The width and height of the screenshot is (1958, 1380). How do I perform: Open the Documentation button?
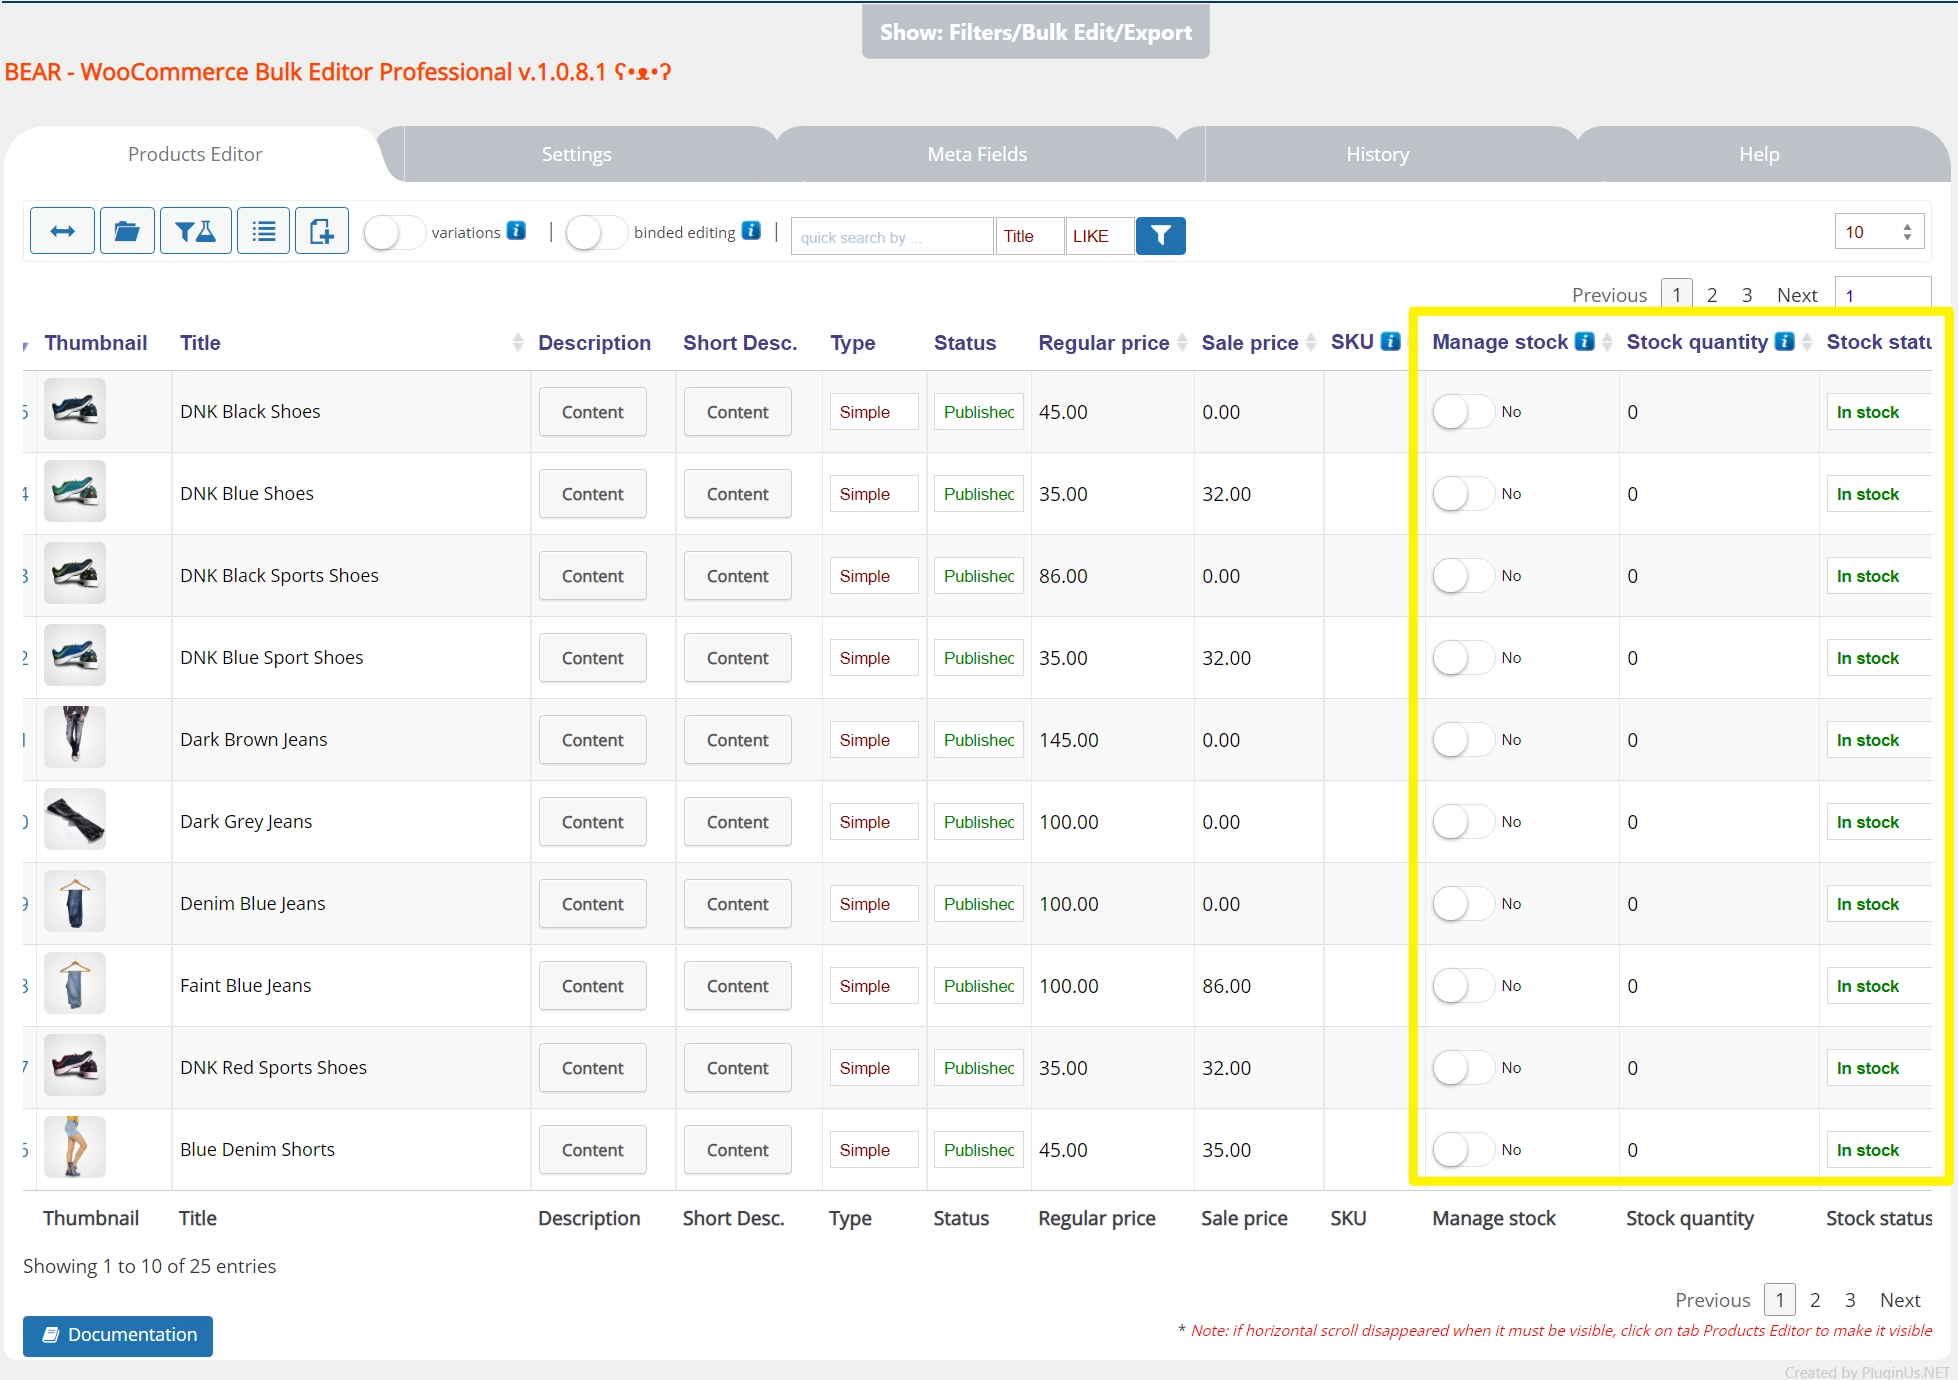[118, 1335]
